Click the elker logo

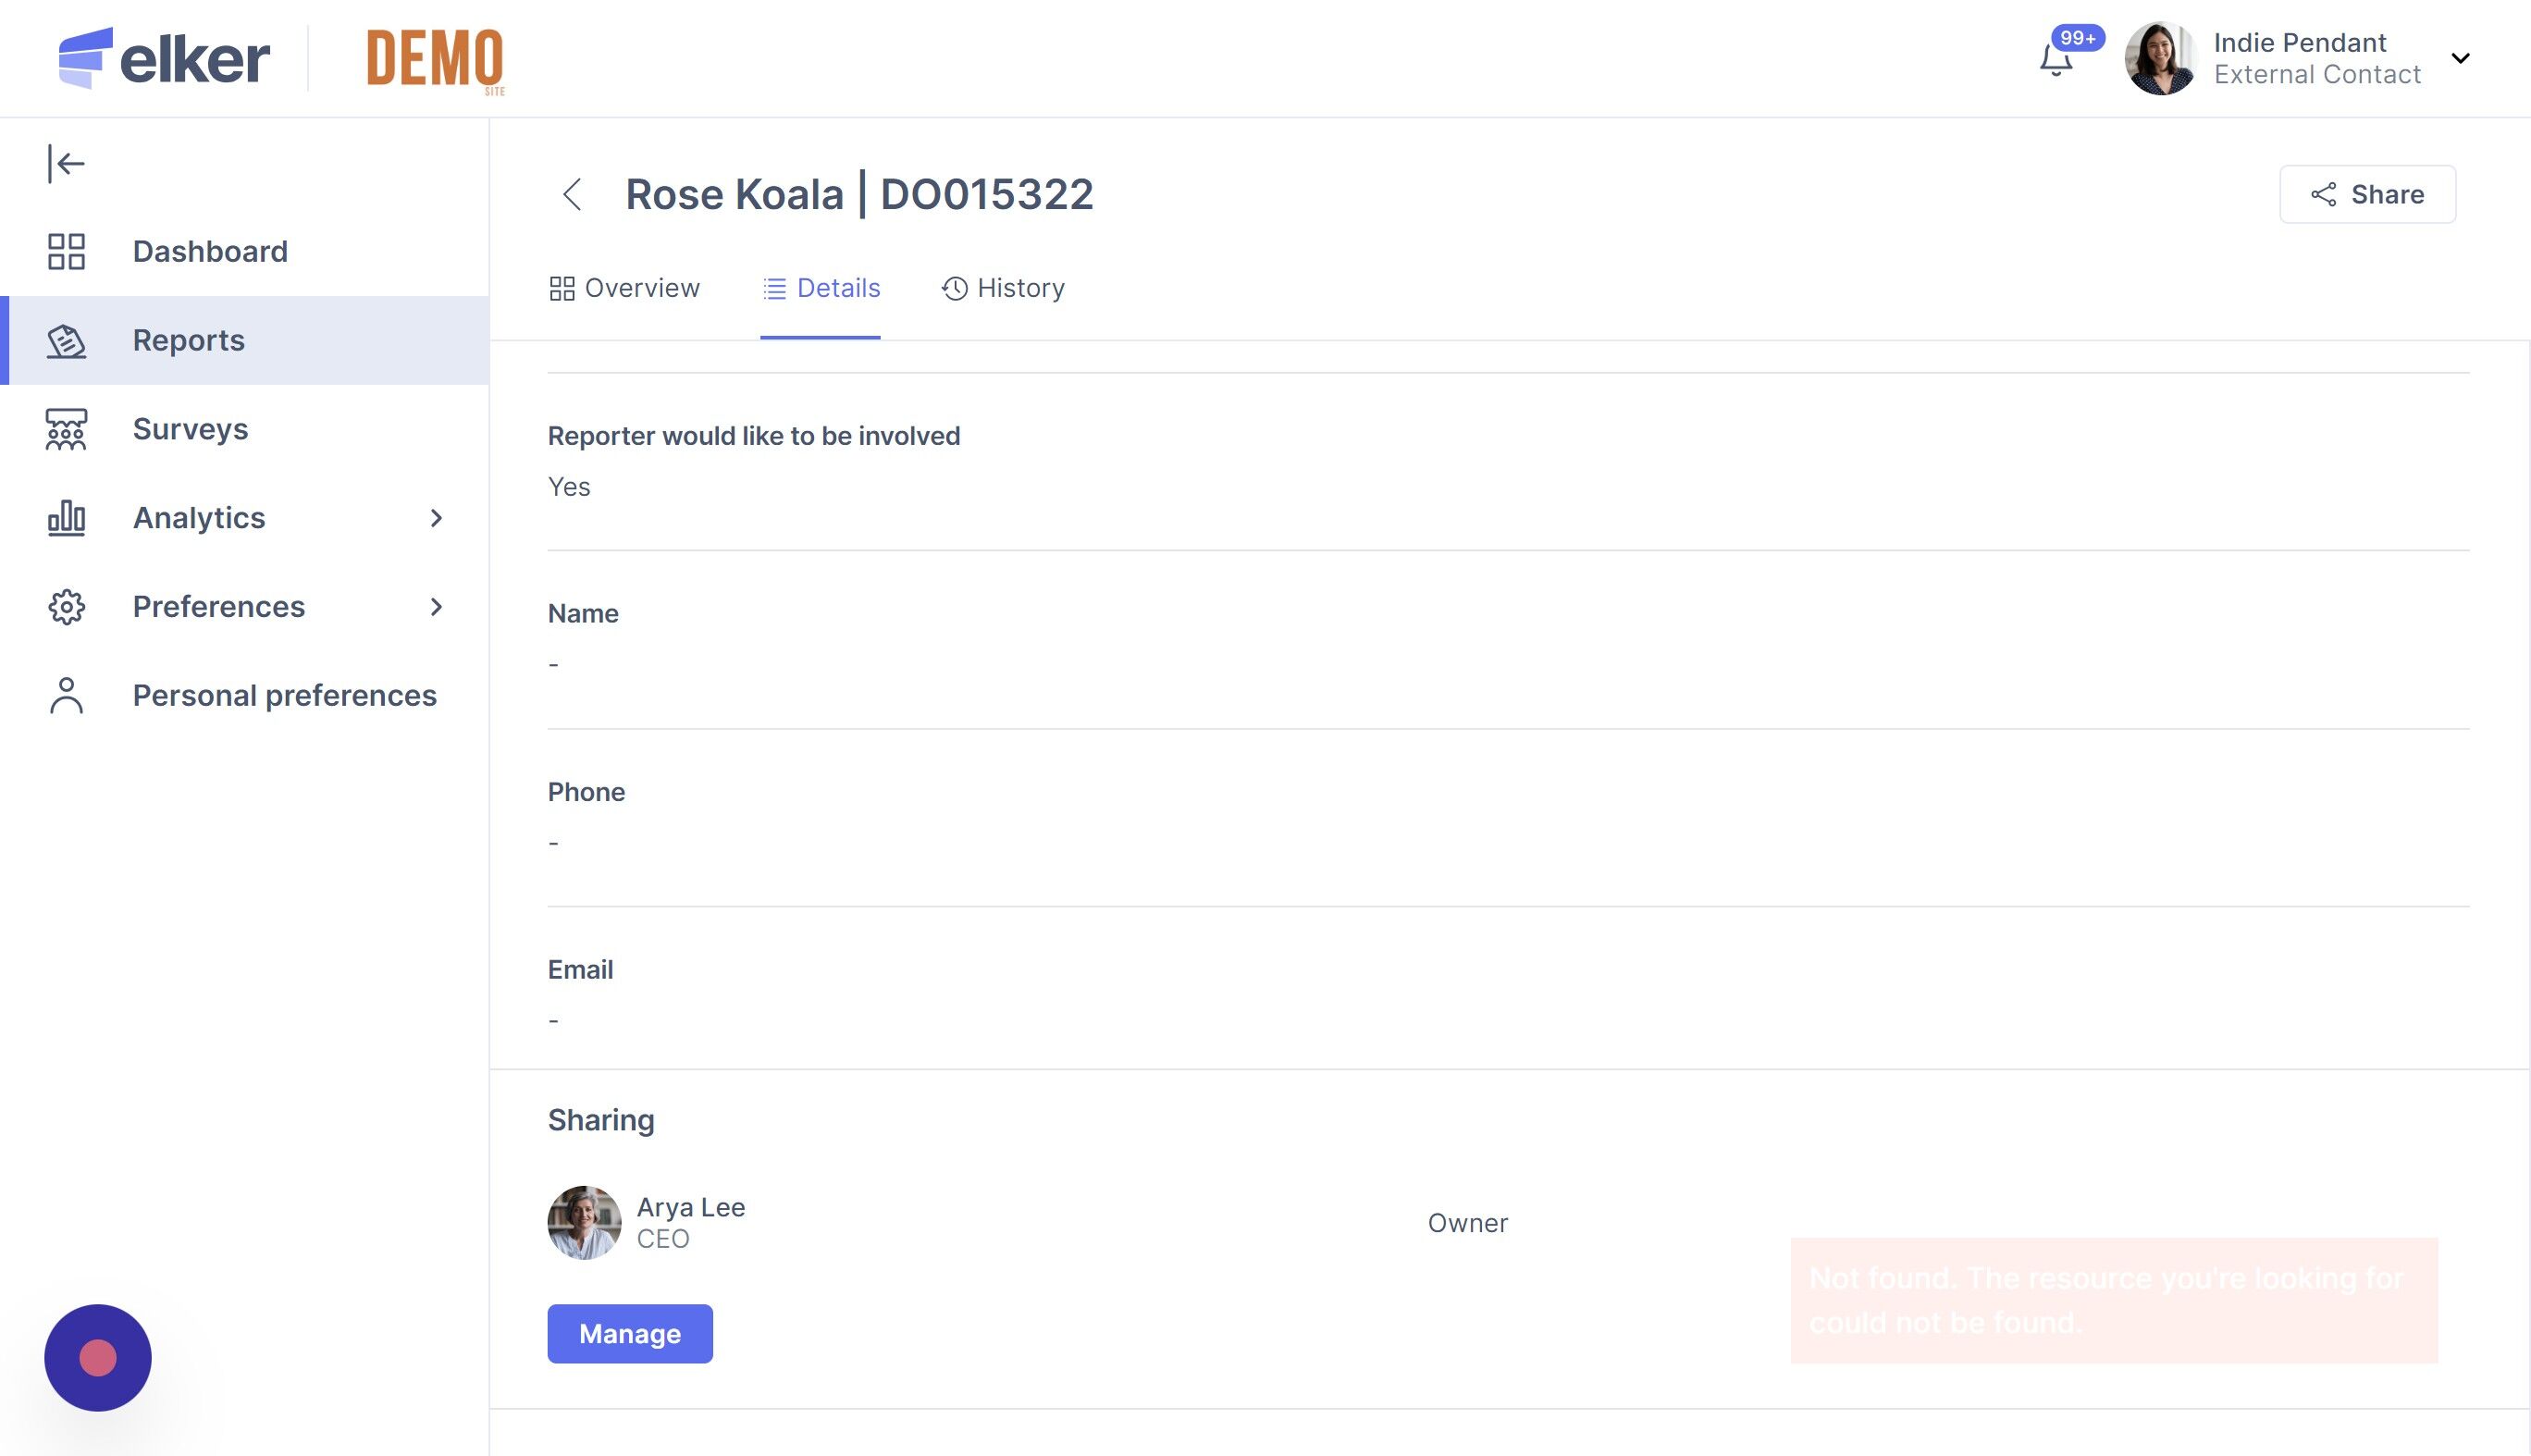[x=165, y=58]
